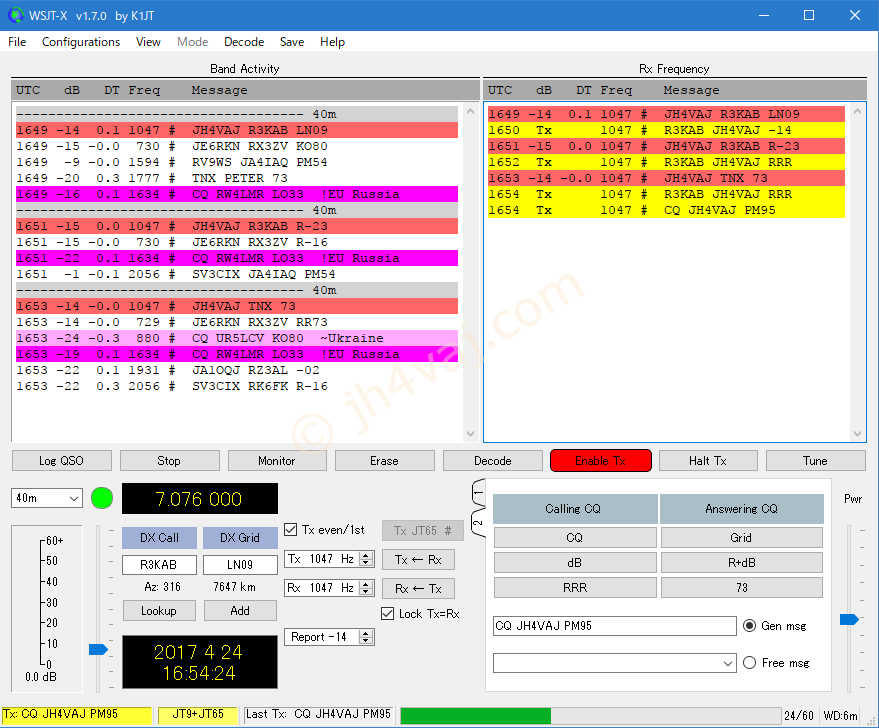The height and width of the screenshot is (728, 879).
Task: Toggle the Lock Tx=Rx checkbox
Action: tap(387, 614)
